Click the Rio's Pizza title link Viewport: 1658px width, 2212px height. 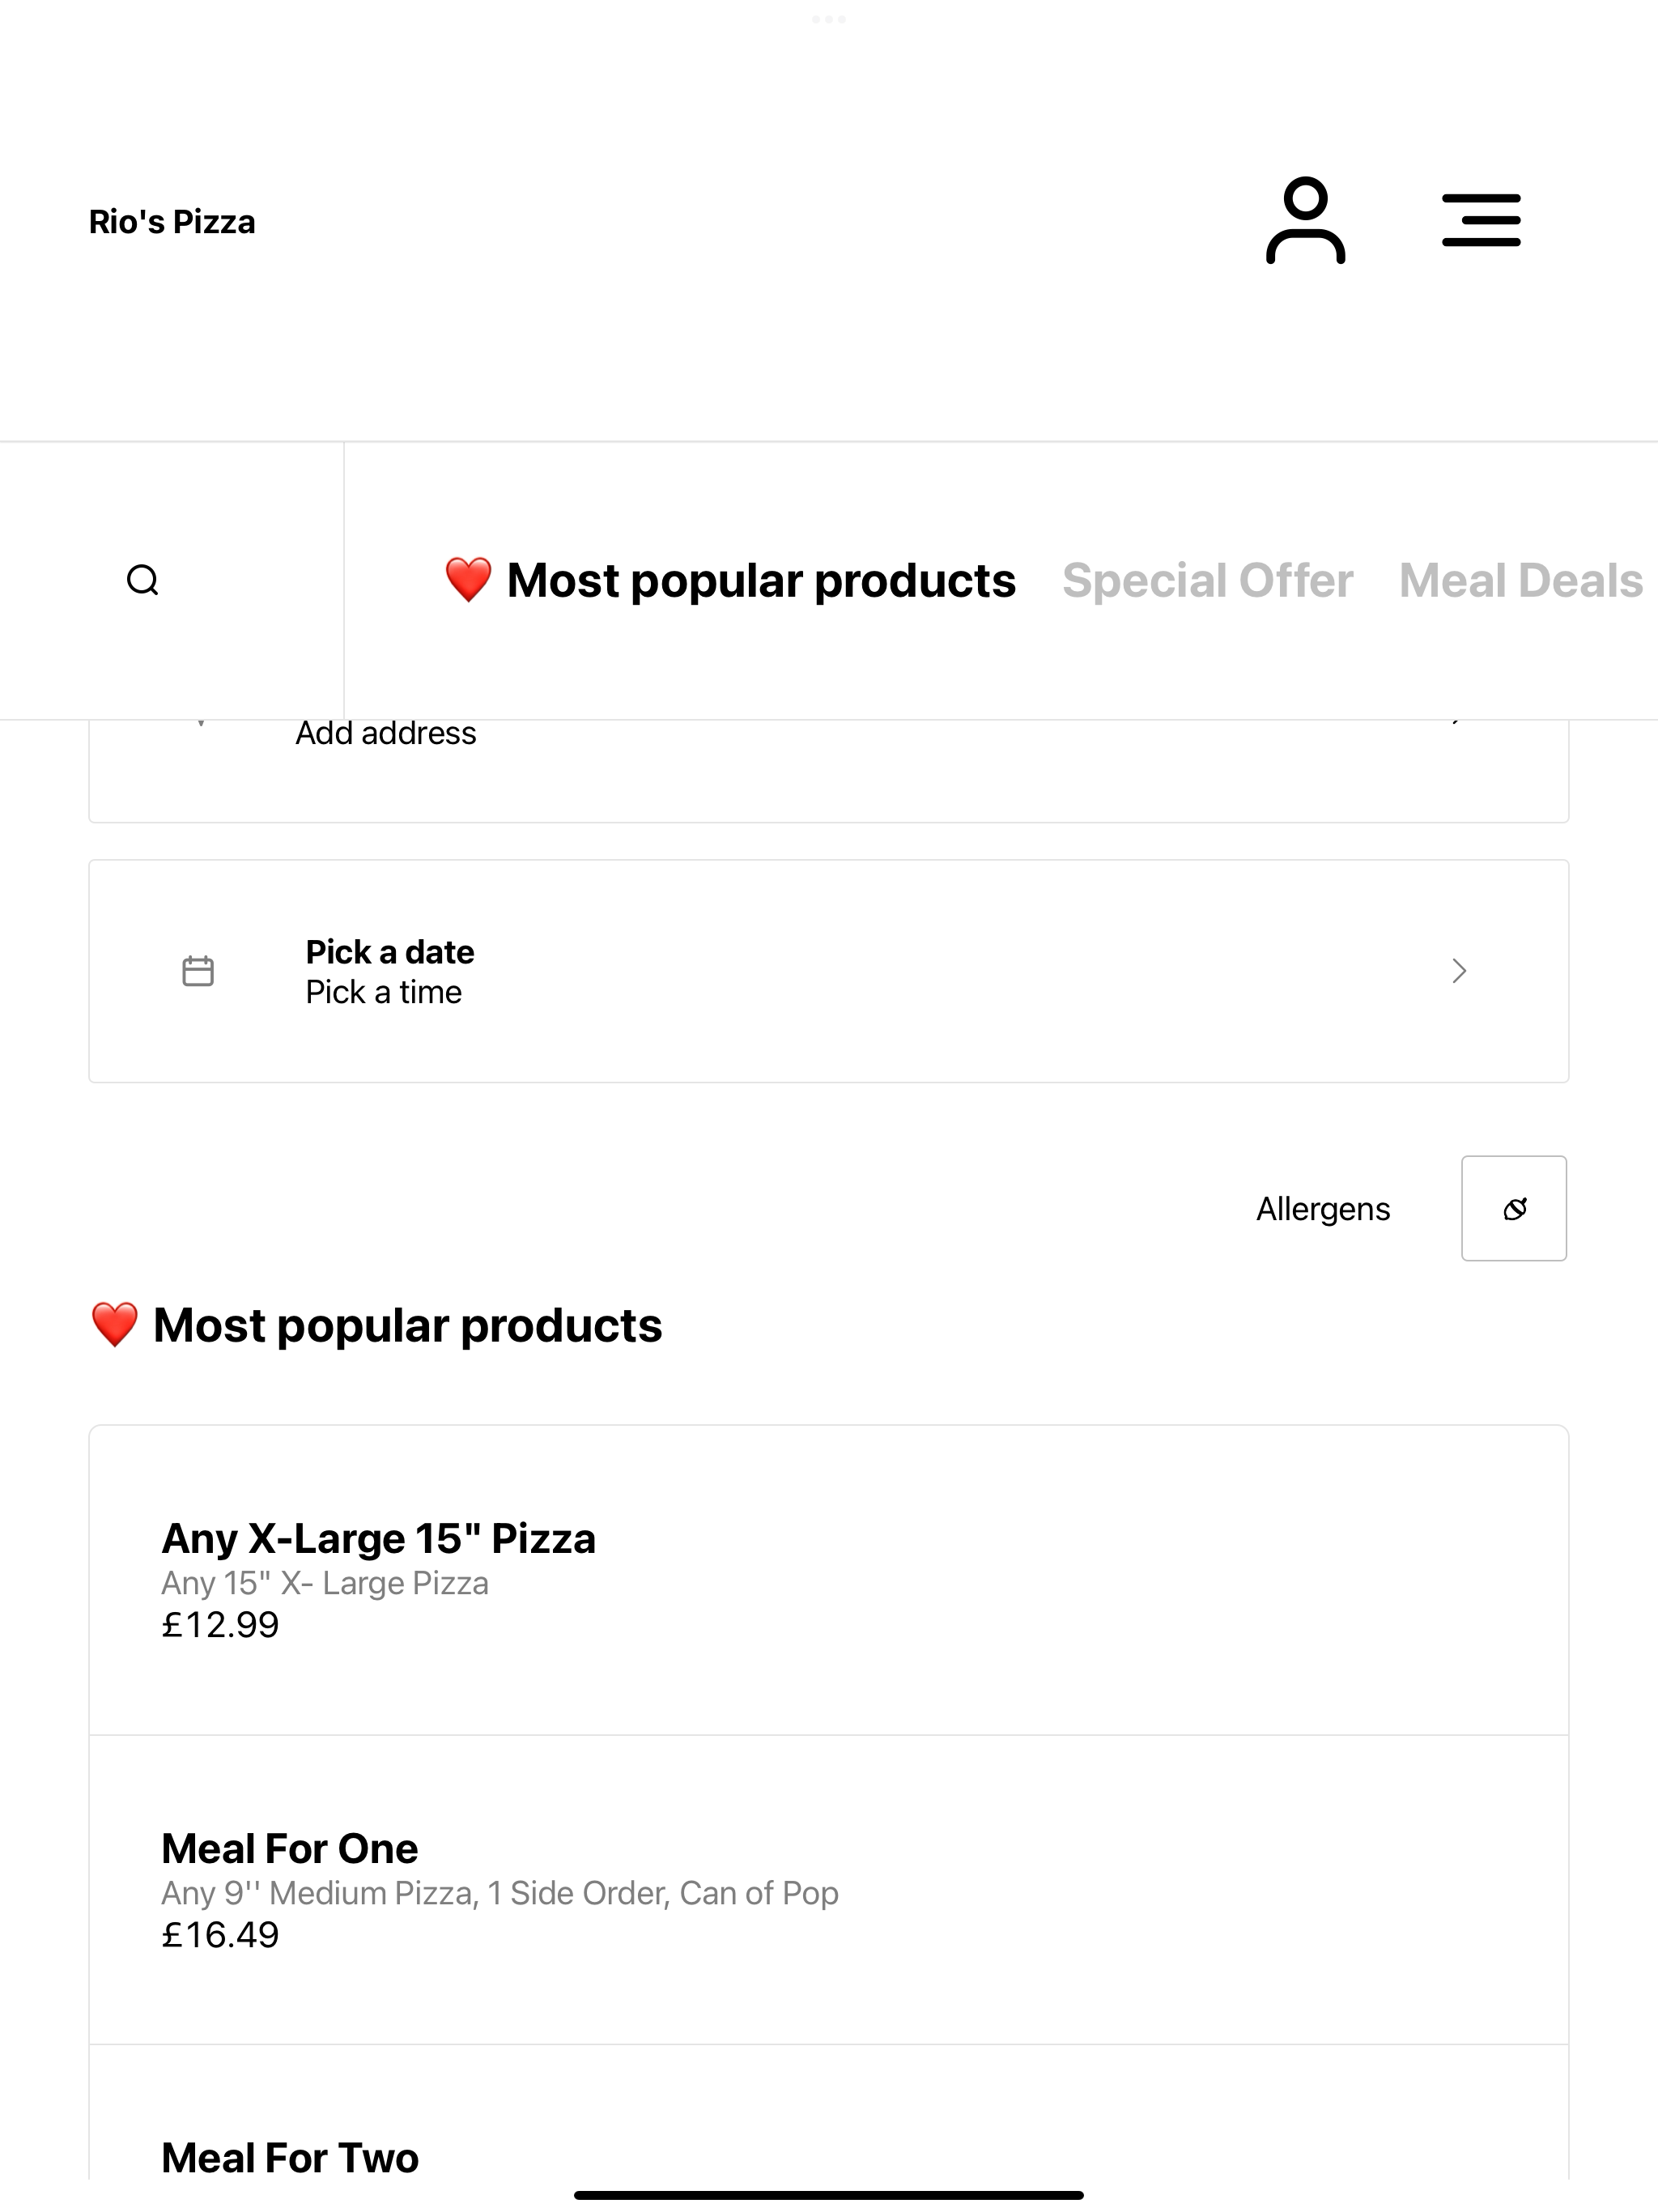point(172,222)
